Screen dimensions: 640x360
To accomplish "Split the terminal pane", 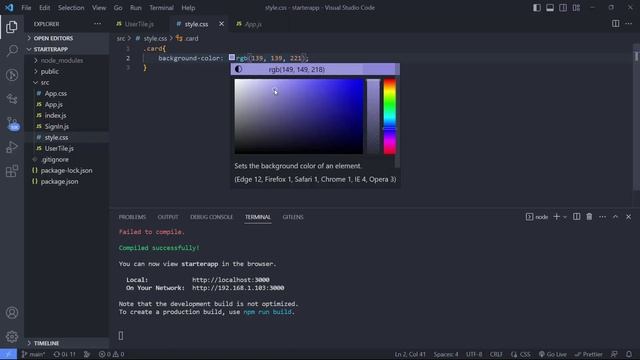I will [576, 217].
